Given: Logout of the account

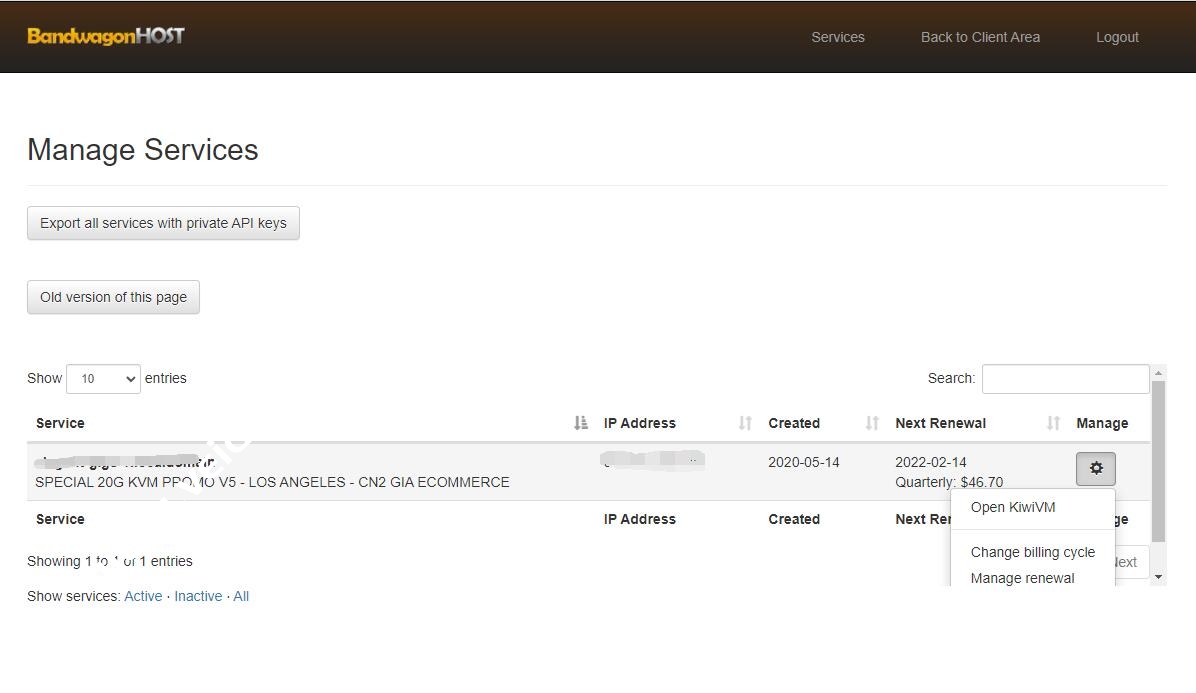Looking at the screenshot, I should click(x=1117, y=37).
